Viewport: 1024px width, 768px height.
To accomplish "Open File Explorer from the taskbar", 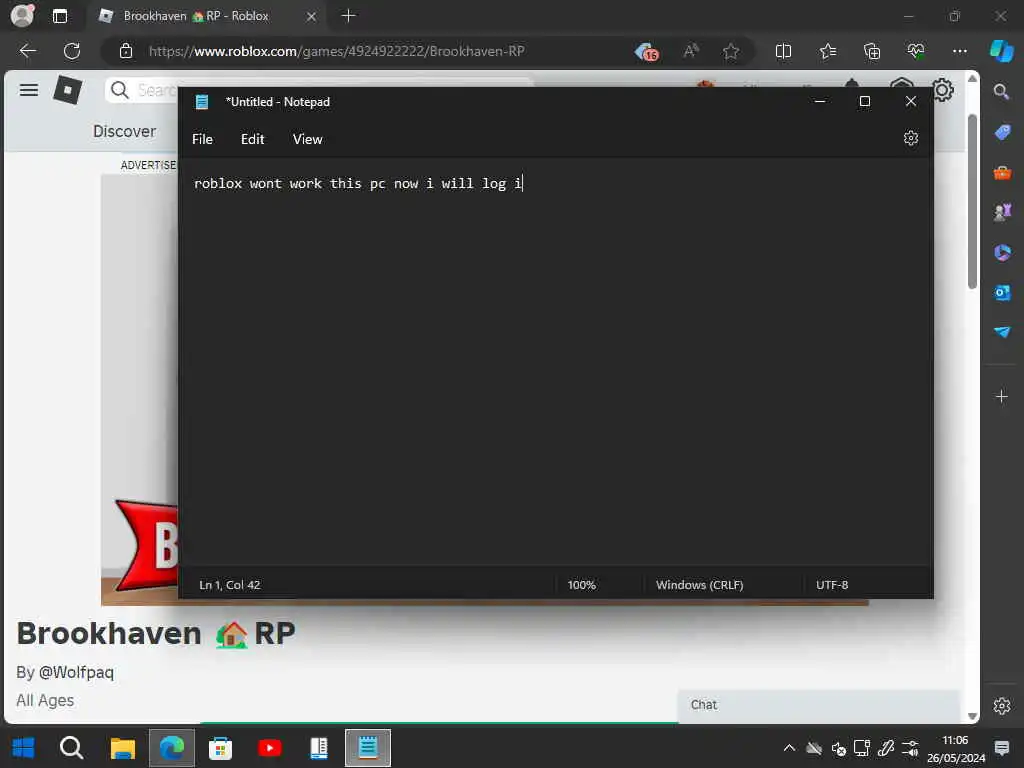I will point(122,748).
